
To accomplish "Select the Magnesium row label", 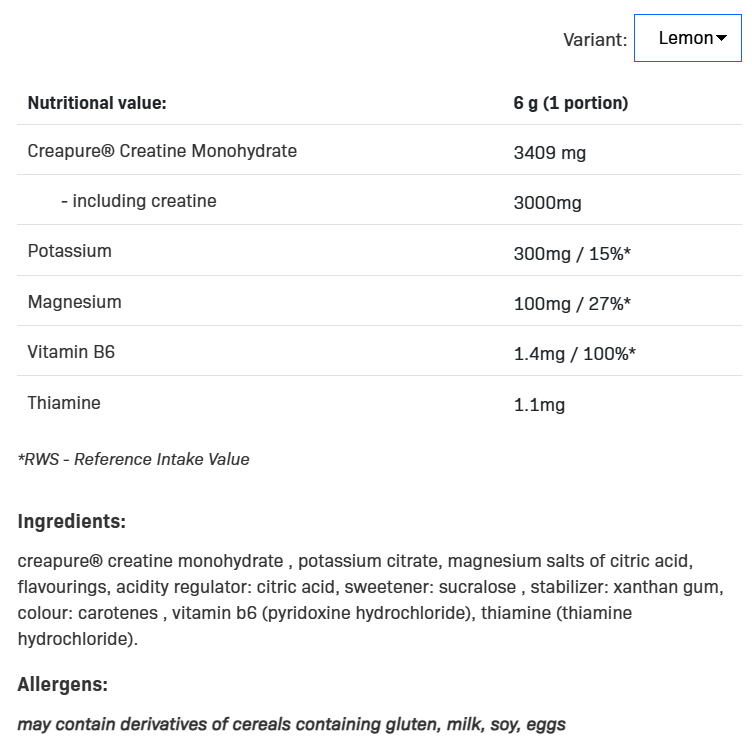I will [x=74, y=302].
